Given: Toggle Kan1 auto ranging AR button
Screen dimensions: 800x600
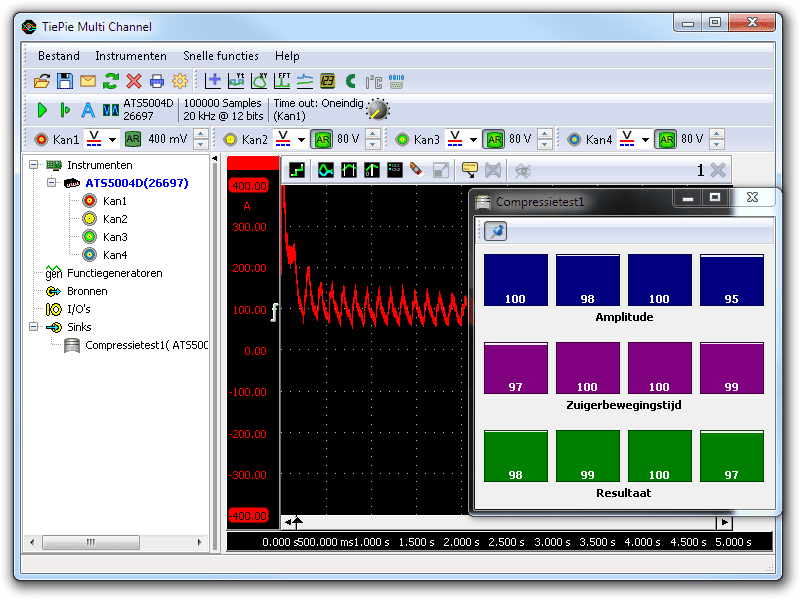Looking at the screenshot, I should coord(133,139).
